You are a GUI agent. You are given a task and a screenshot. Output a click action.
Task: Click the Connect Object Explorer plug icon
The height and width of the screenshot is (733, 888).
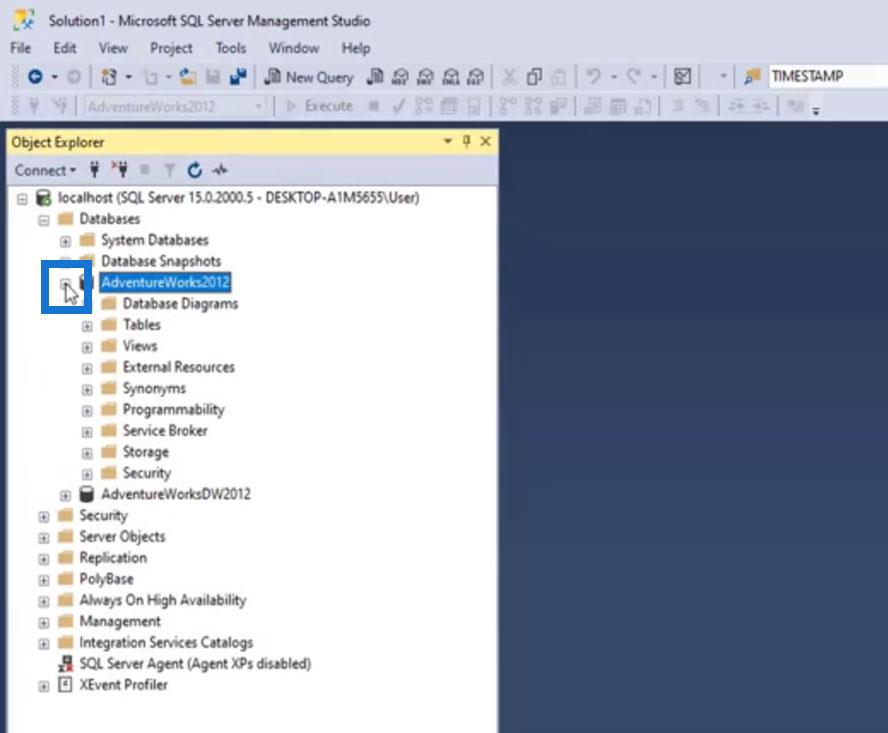point(95,170)
